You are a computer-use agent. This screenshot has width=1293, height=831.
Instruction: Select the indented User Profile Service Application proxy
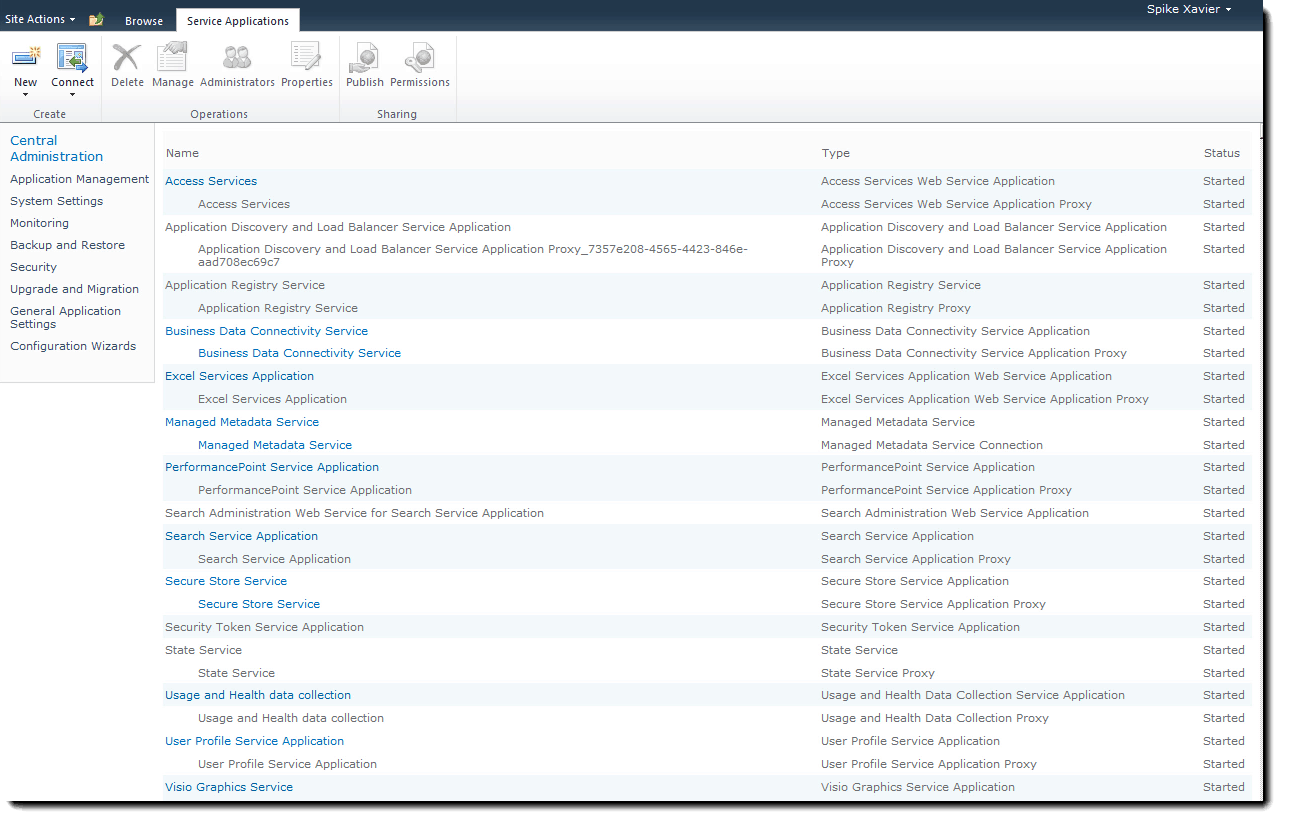click(x=706, y=764)
